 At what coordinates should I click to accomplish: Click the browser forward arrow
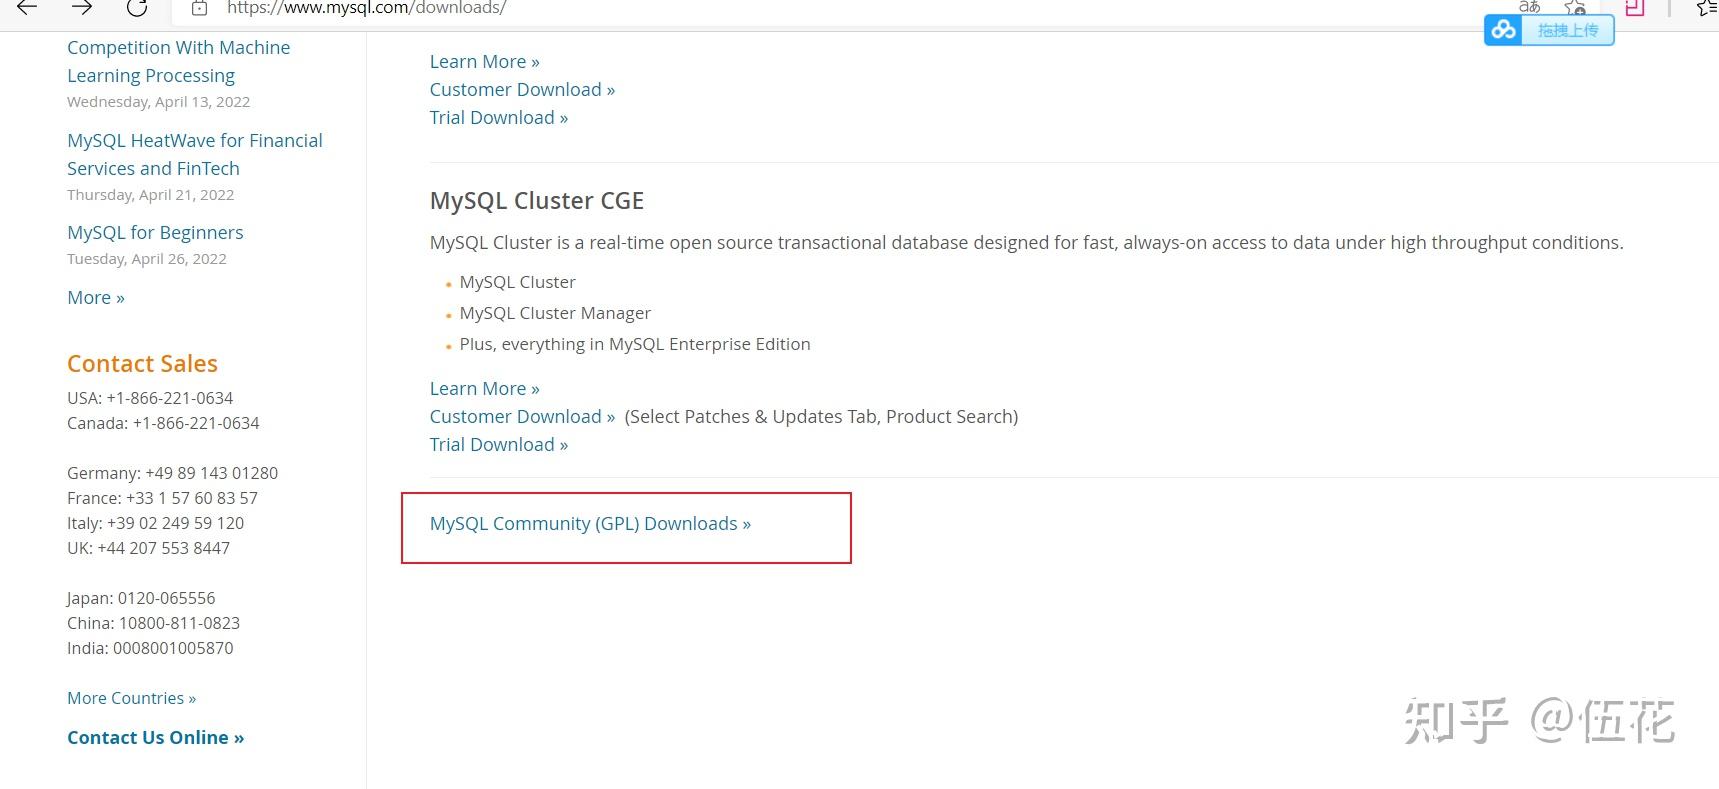pos(82,7)
